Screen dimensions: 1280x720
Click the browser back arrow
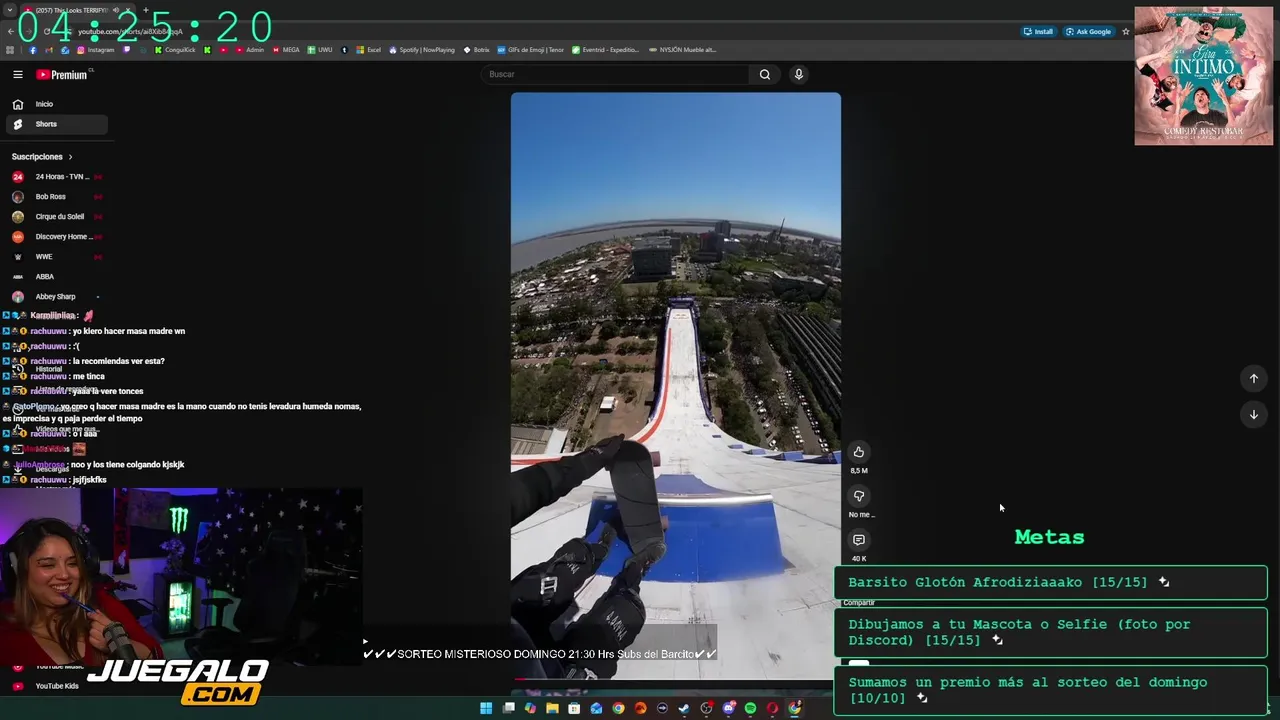[10, 31]
